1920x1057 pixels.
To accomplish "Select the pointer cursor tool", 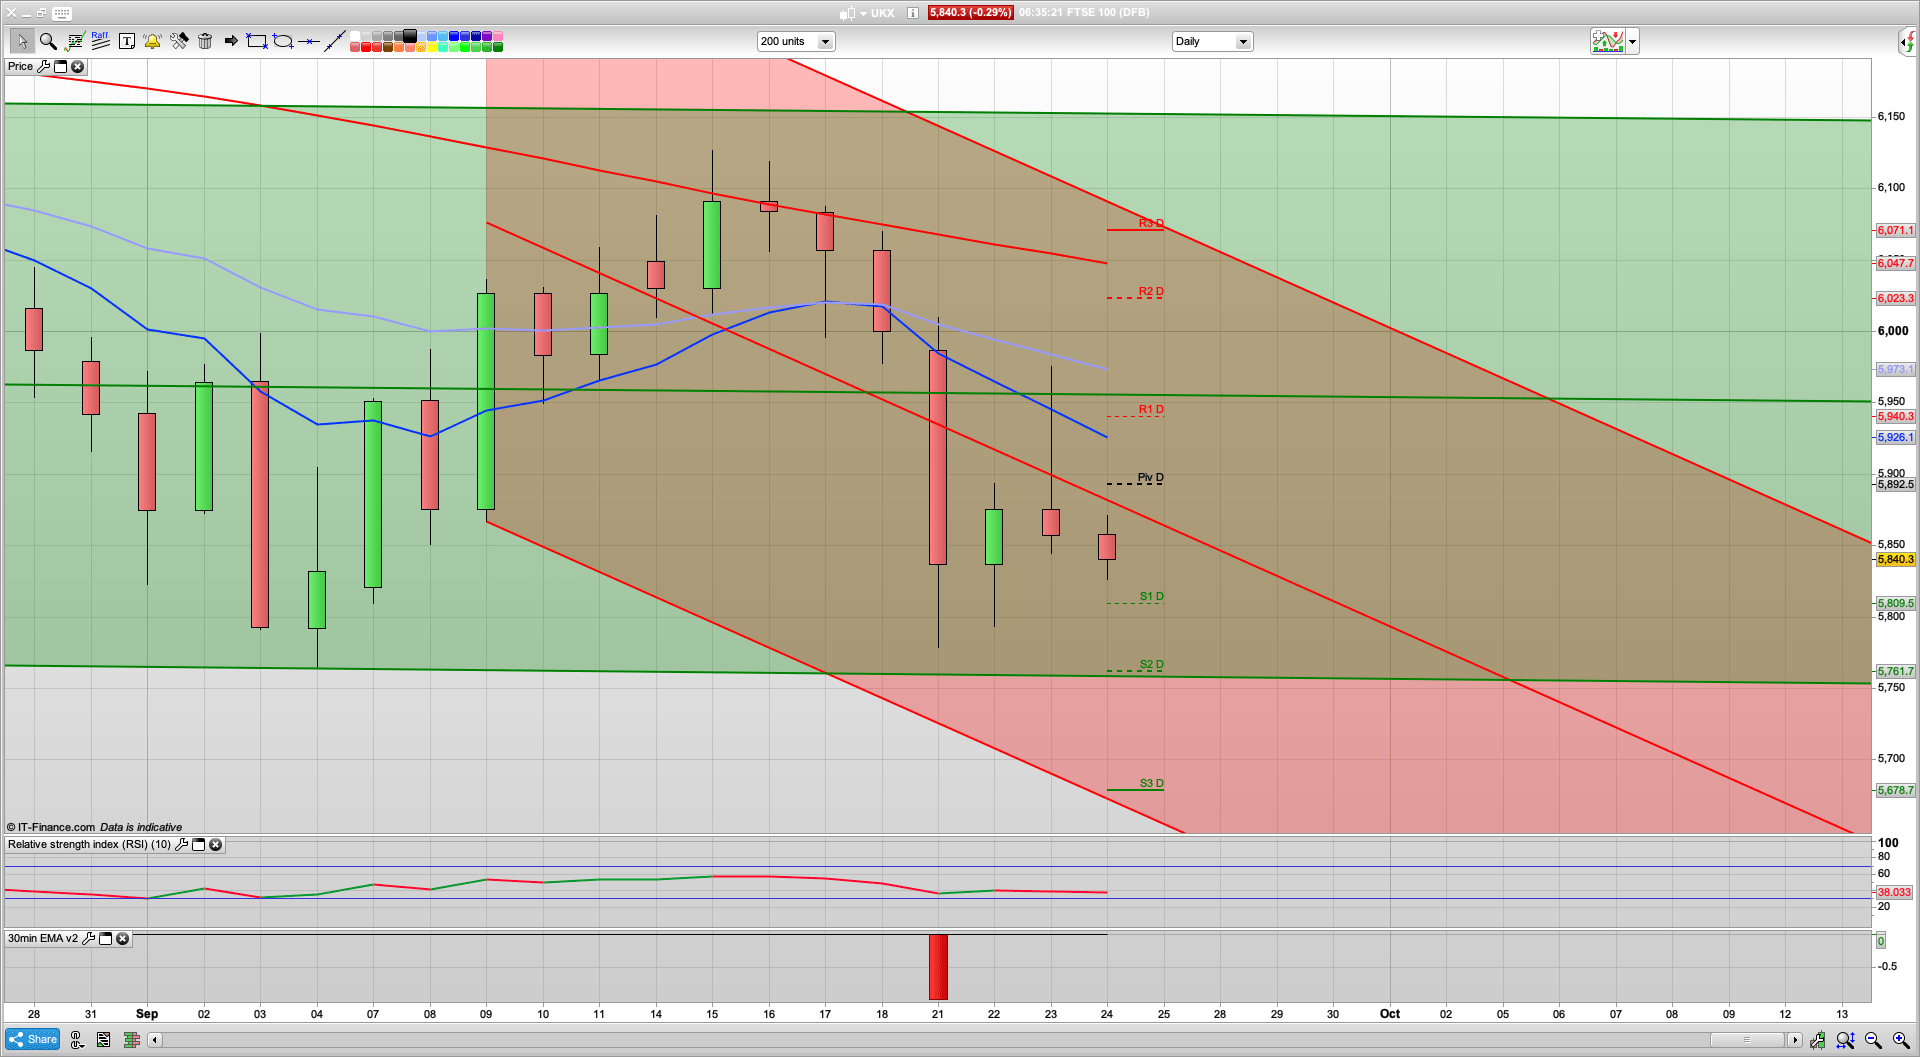I will pos(24,41).
